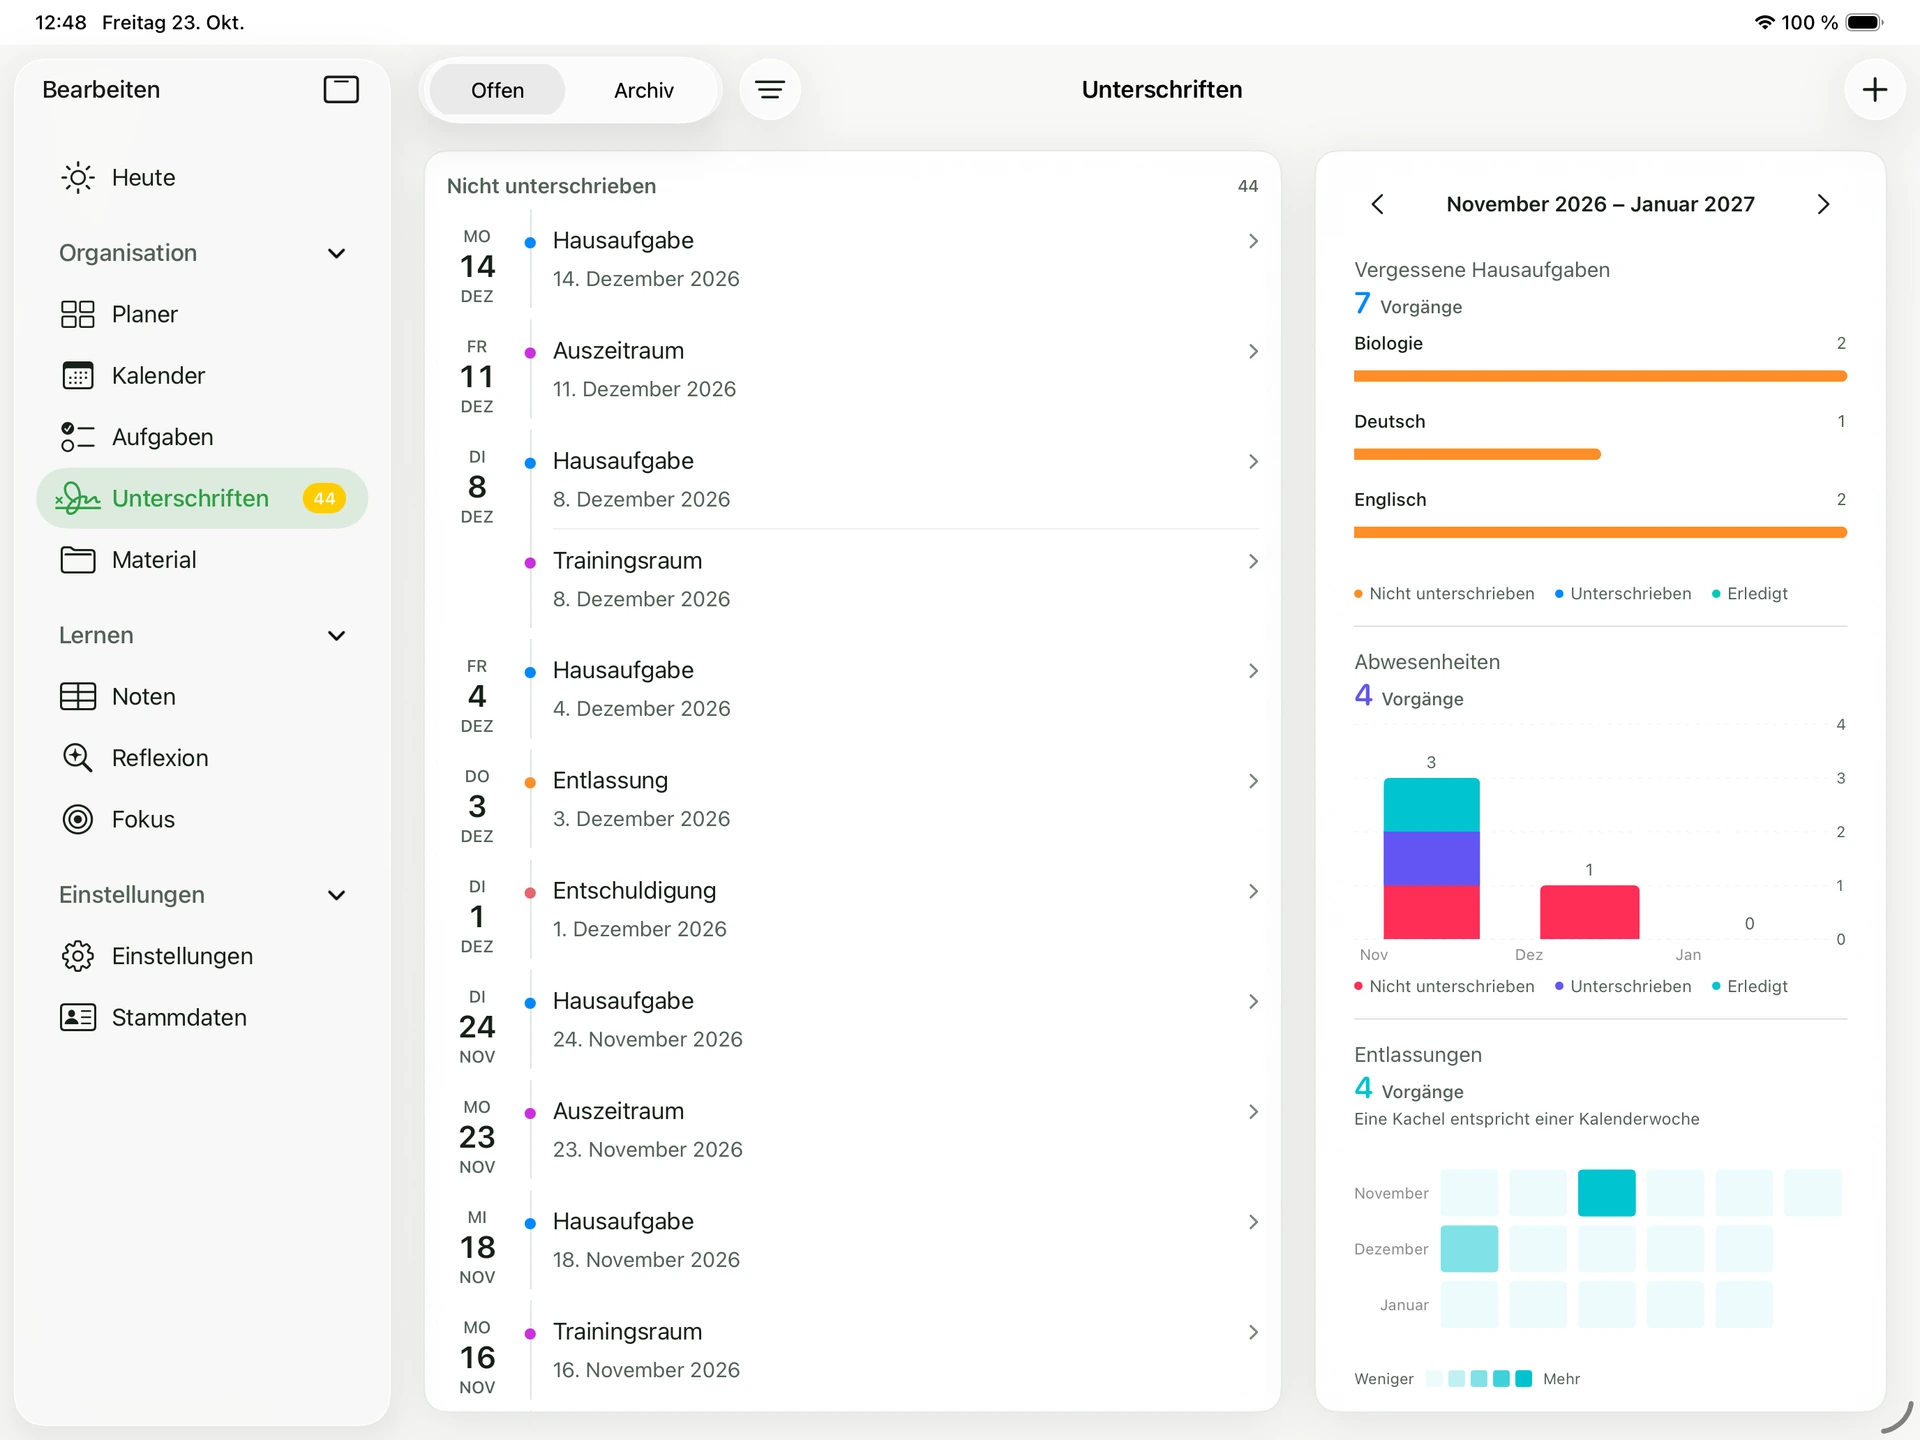The image size is (1920, 1440).
Task: Click the Bearbeiten button
Action: point(101,90)
